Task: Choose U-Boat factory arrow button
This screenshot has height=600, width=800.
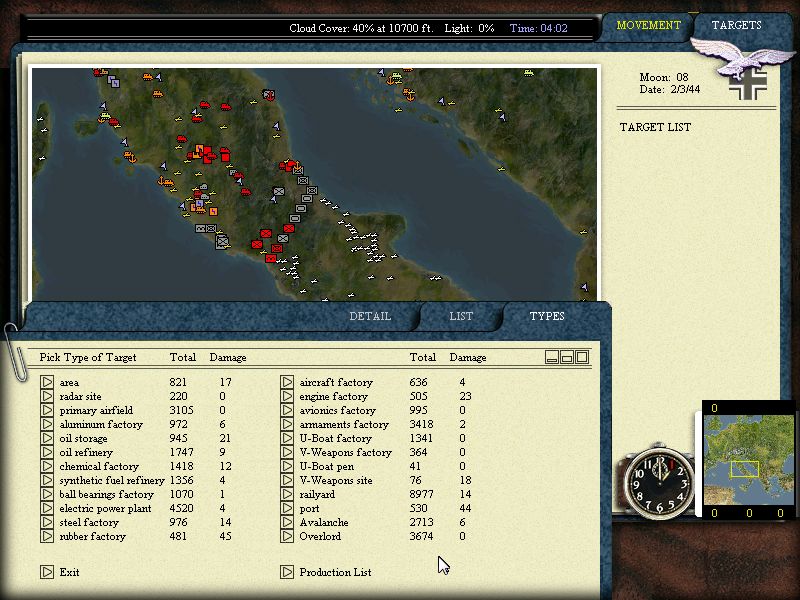Action: (287, 438)
